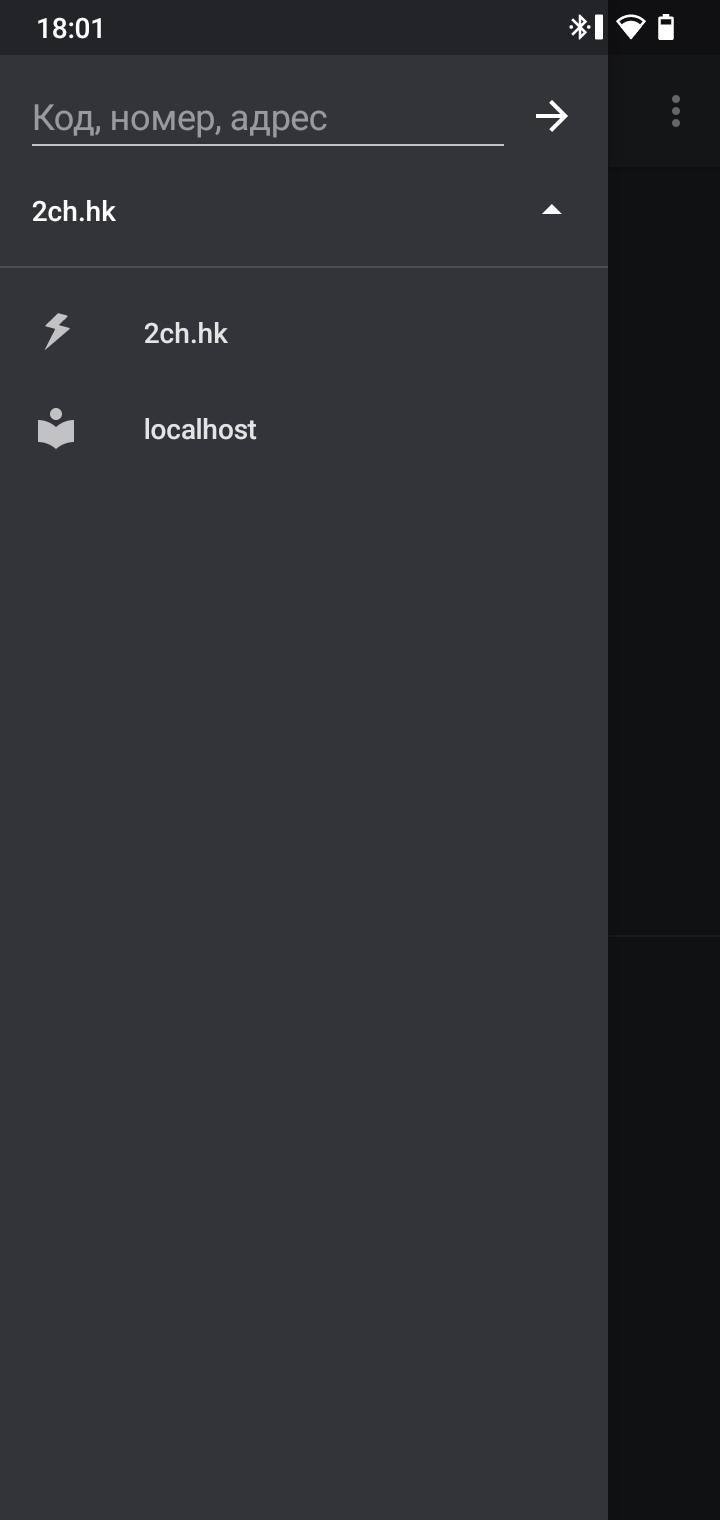Tap the dimmed lower panel to the right of the drawer

[664, 1228]
